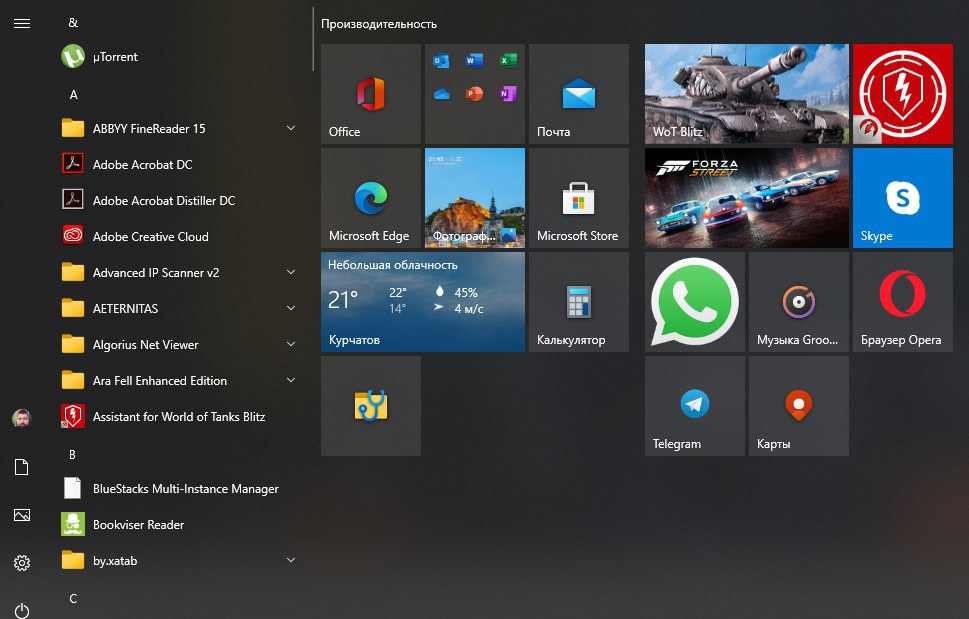Open the Карты maps tile
The height and width of the screenshot is (619, 969).
(x=798, y=406)
